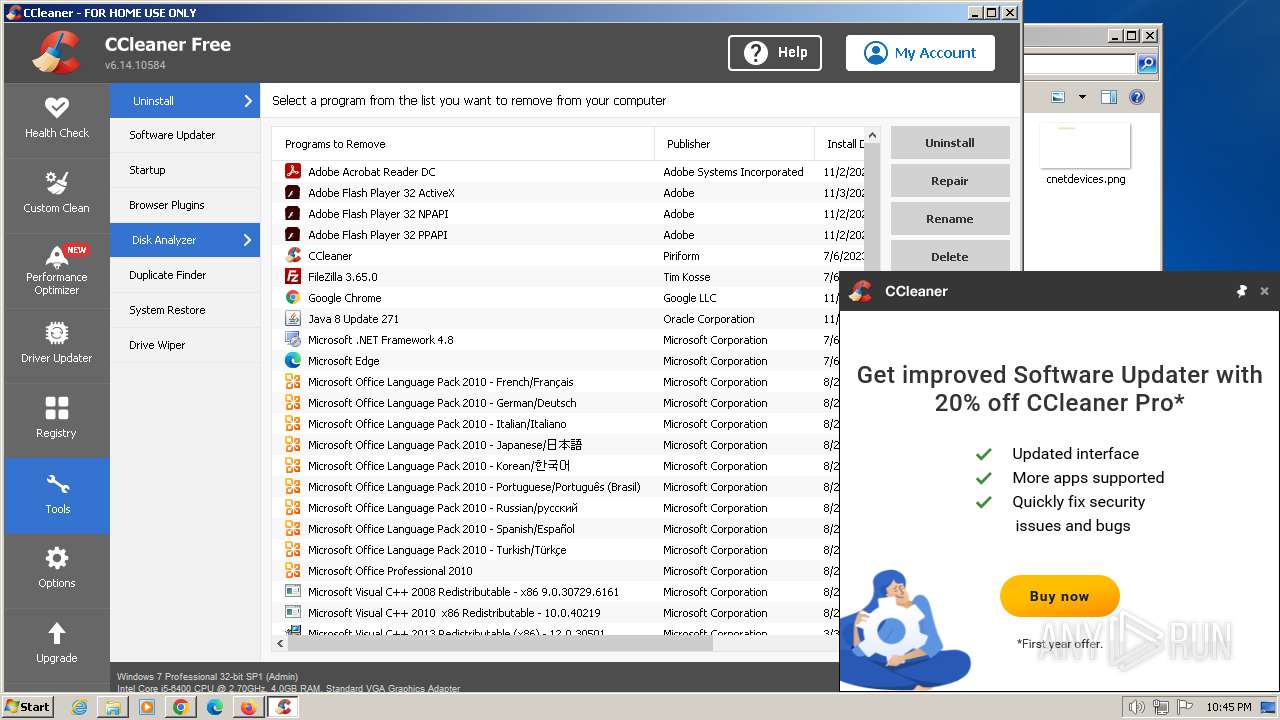Open the System Restore tool
Viewport: 1280px width, 720px height.
coord(185,310)
